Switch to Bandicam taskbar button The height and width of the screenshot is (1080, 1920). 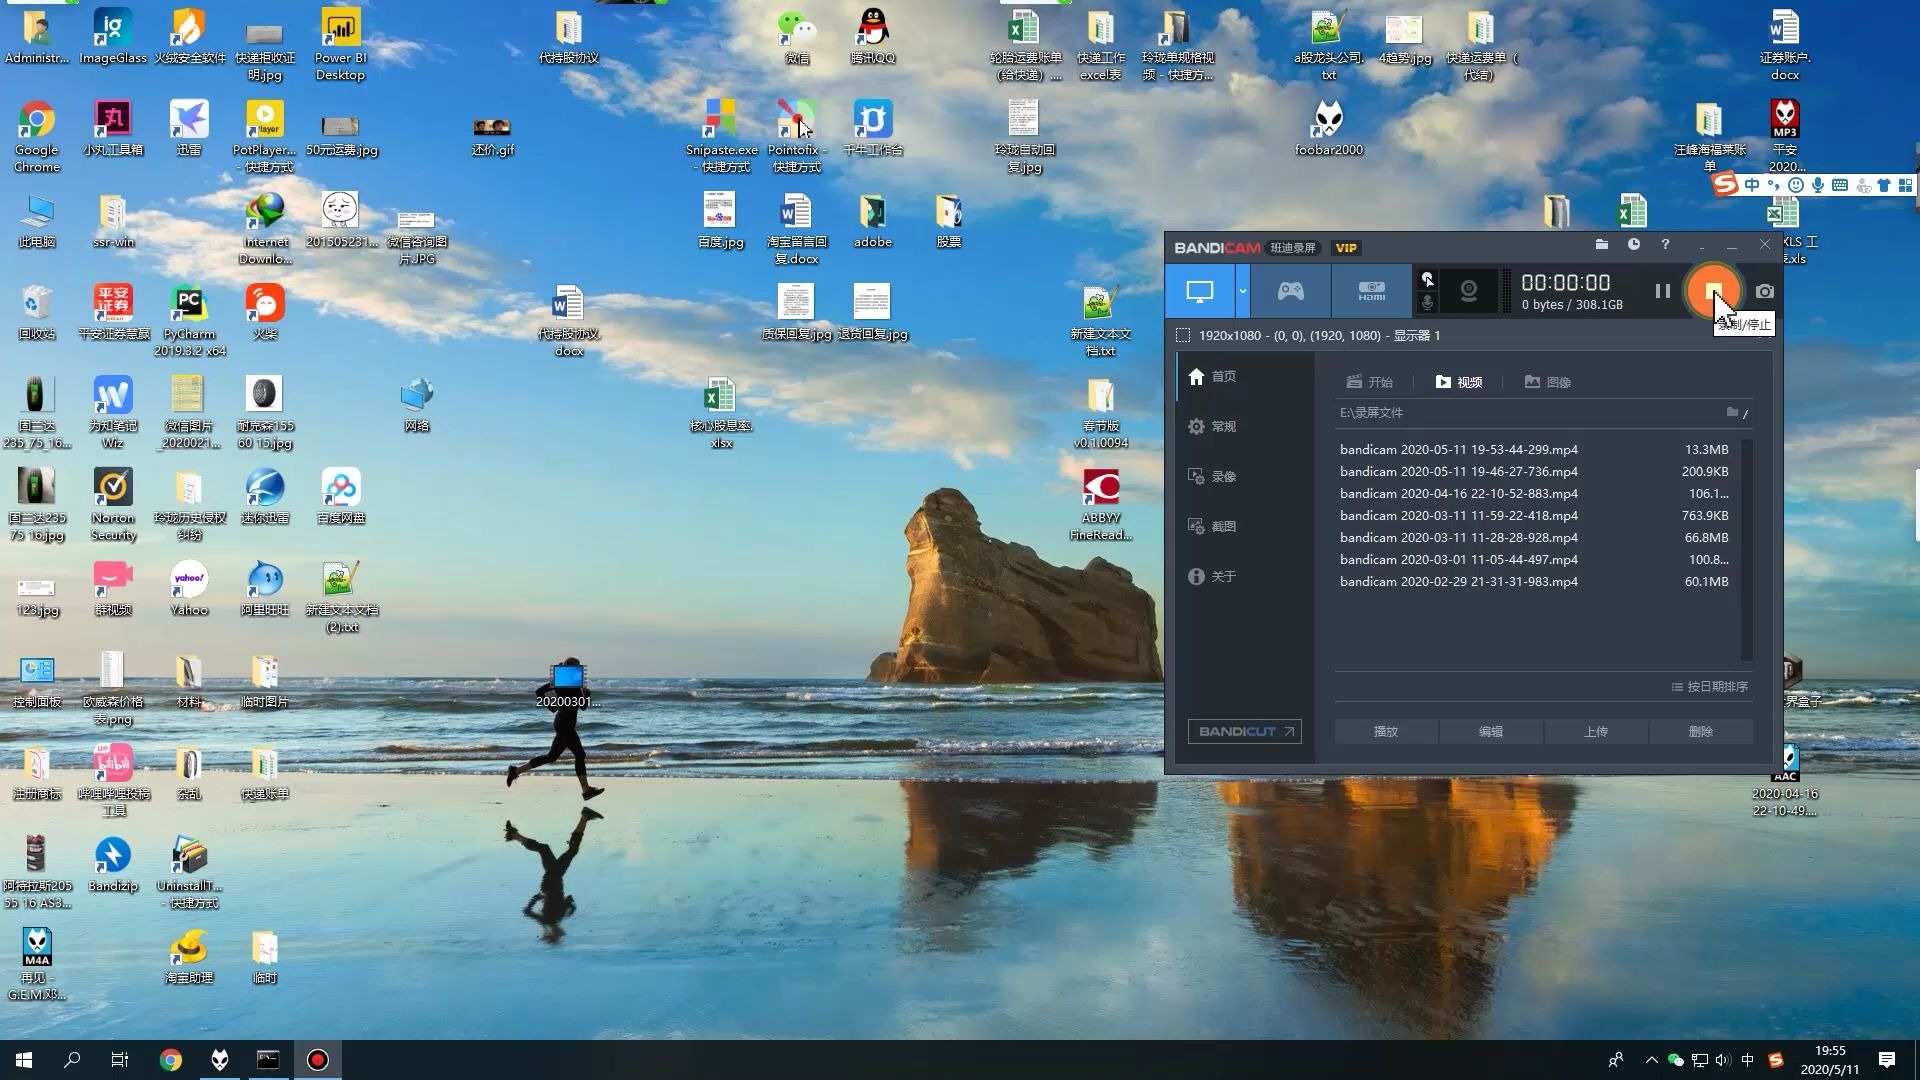(x=317, y=1060)
